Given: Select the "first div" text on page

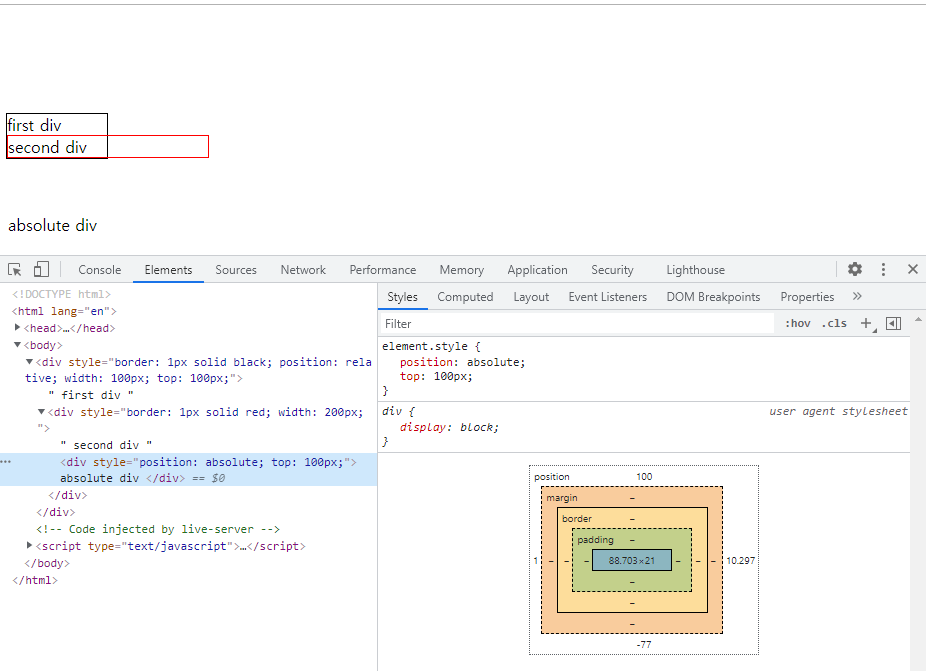Looking at the screenshot, I should 34,125.
